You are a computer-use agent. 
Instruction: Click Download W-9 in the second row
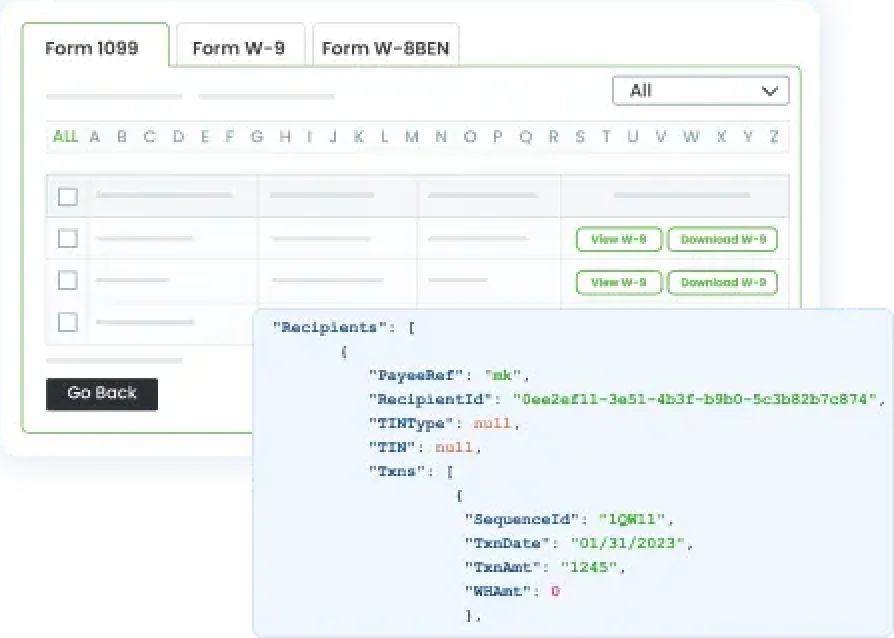click(722, 283)
